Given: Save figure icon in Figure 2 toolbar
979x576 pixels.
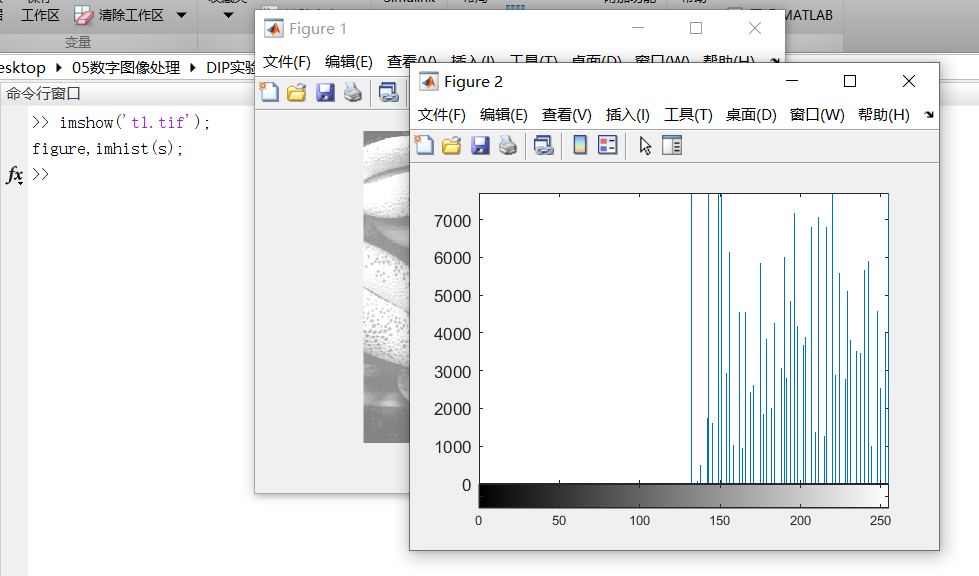Looking at the screenshot, I should [480, 146].
